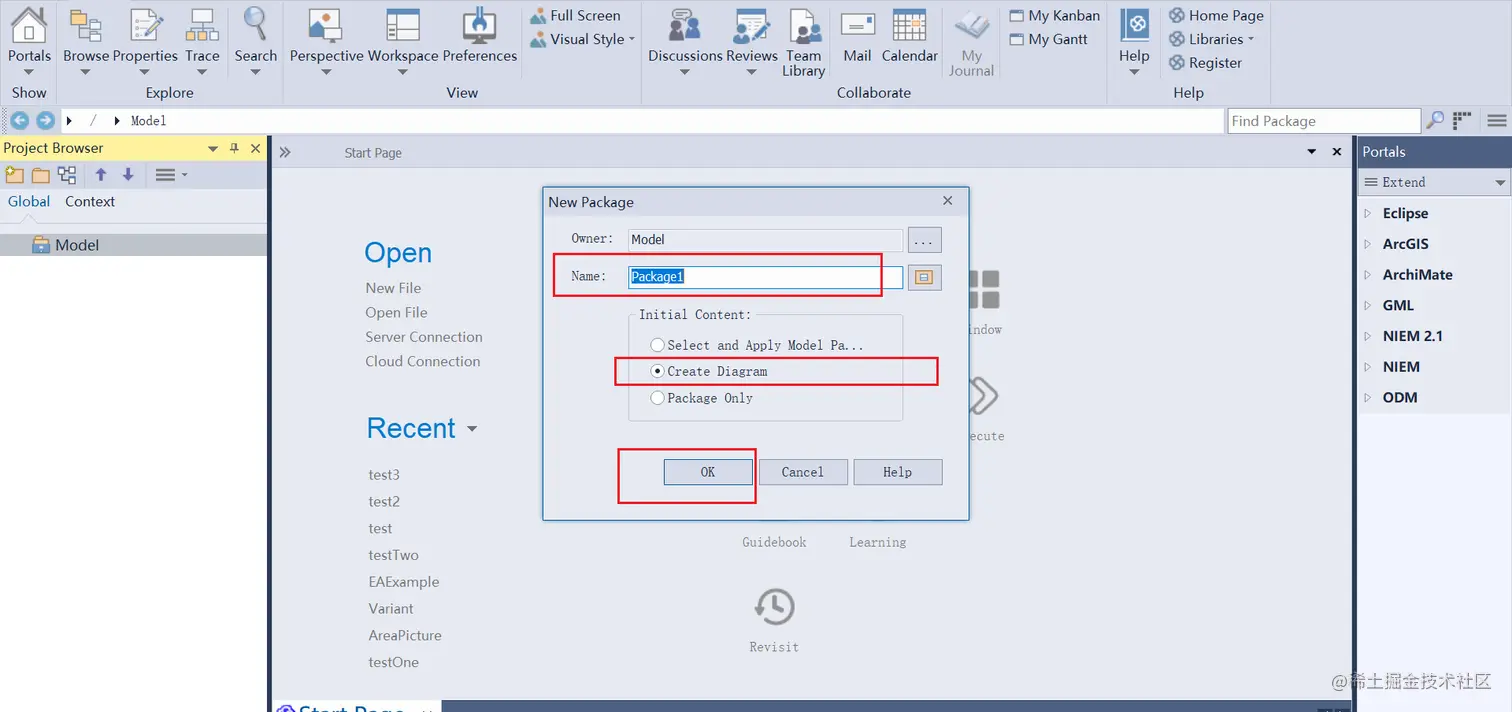Pin the Project Browser panel
The height and width of the screenshot is (712, 1512).
pyautogui.click(x=234, y=148)
